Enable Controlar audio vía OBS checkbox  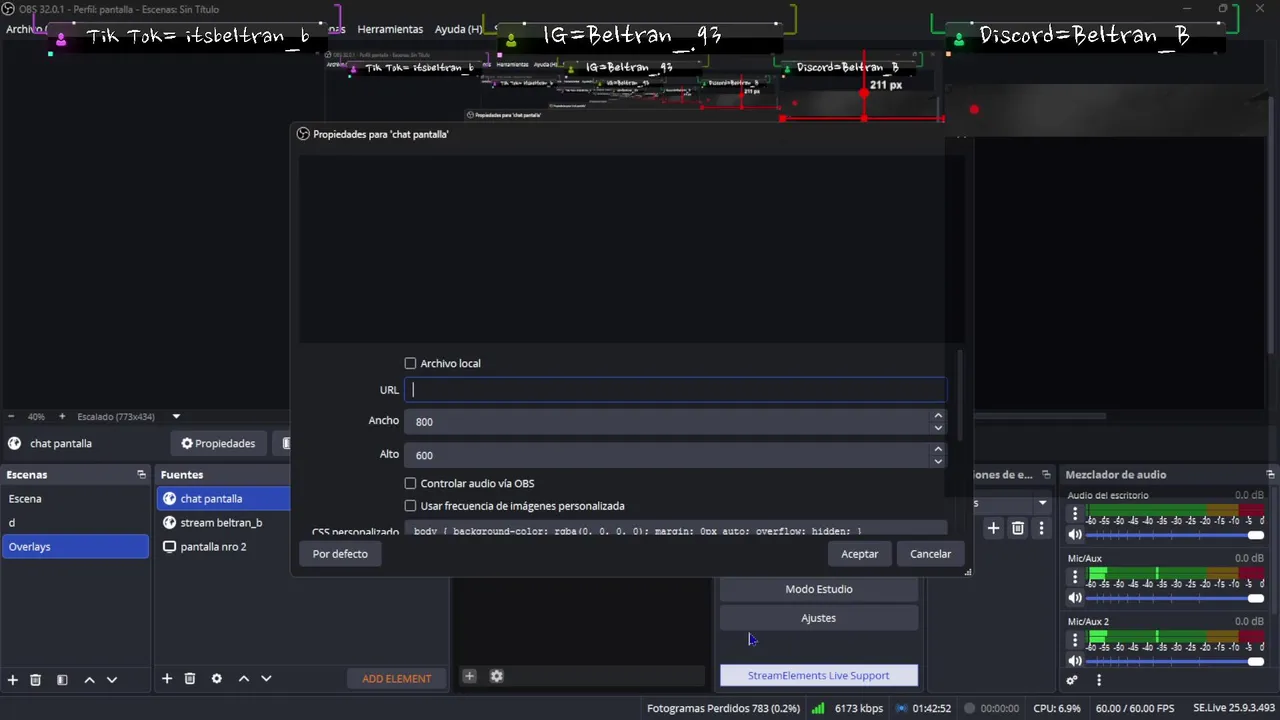pyautogui.click(x=410, y=483)
